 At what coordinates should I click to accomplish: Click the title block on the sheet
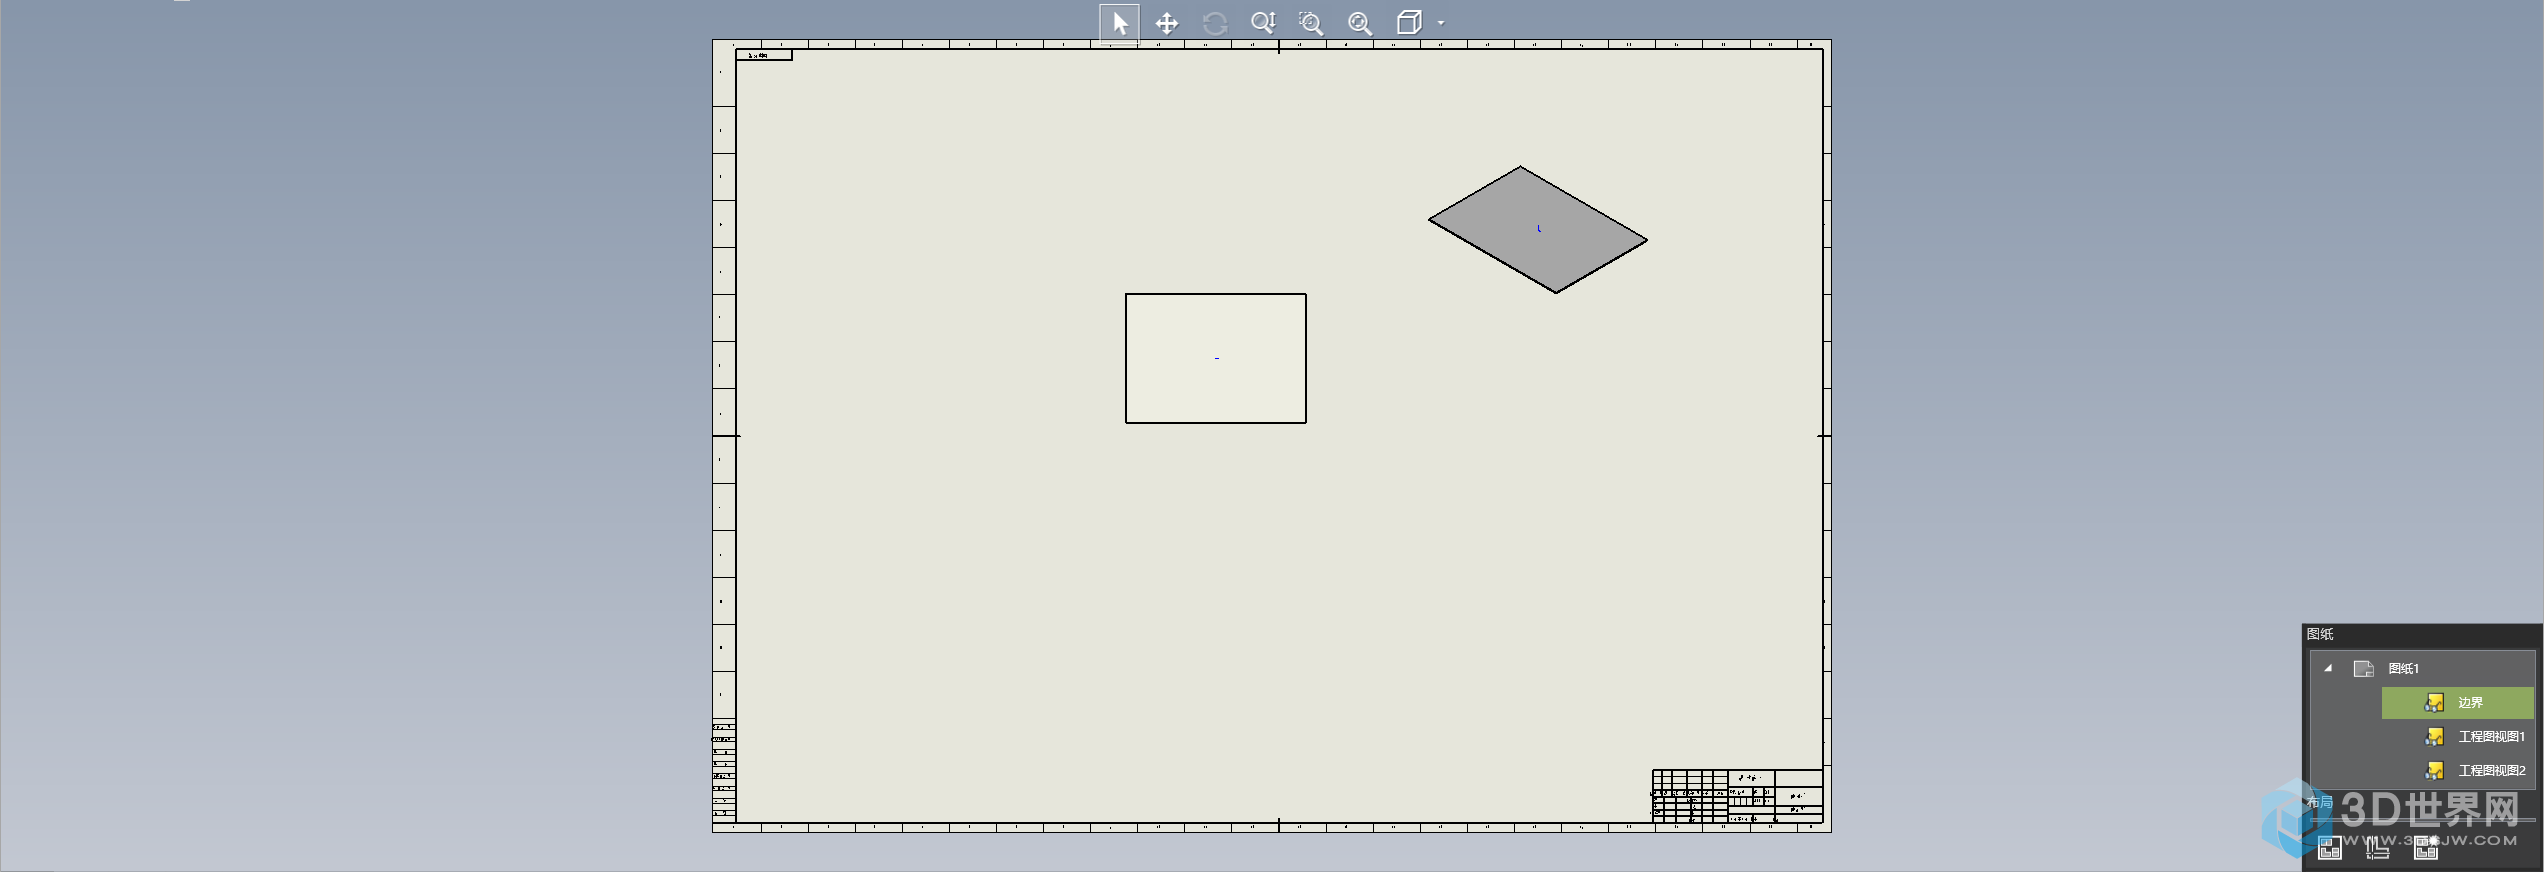point(1738,796)
